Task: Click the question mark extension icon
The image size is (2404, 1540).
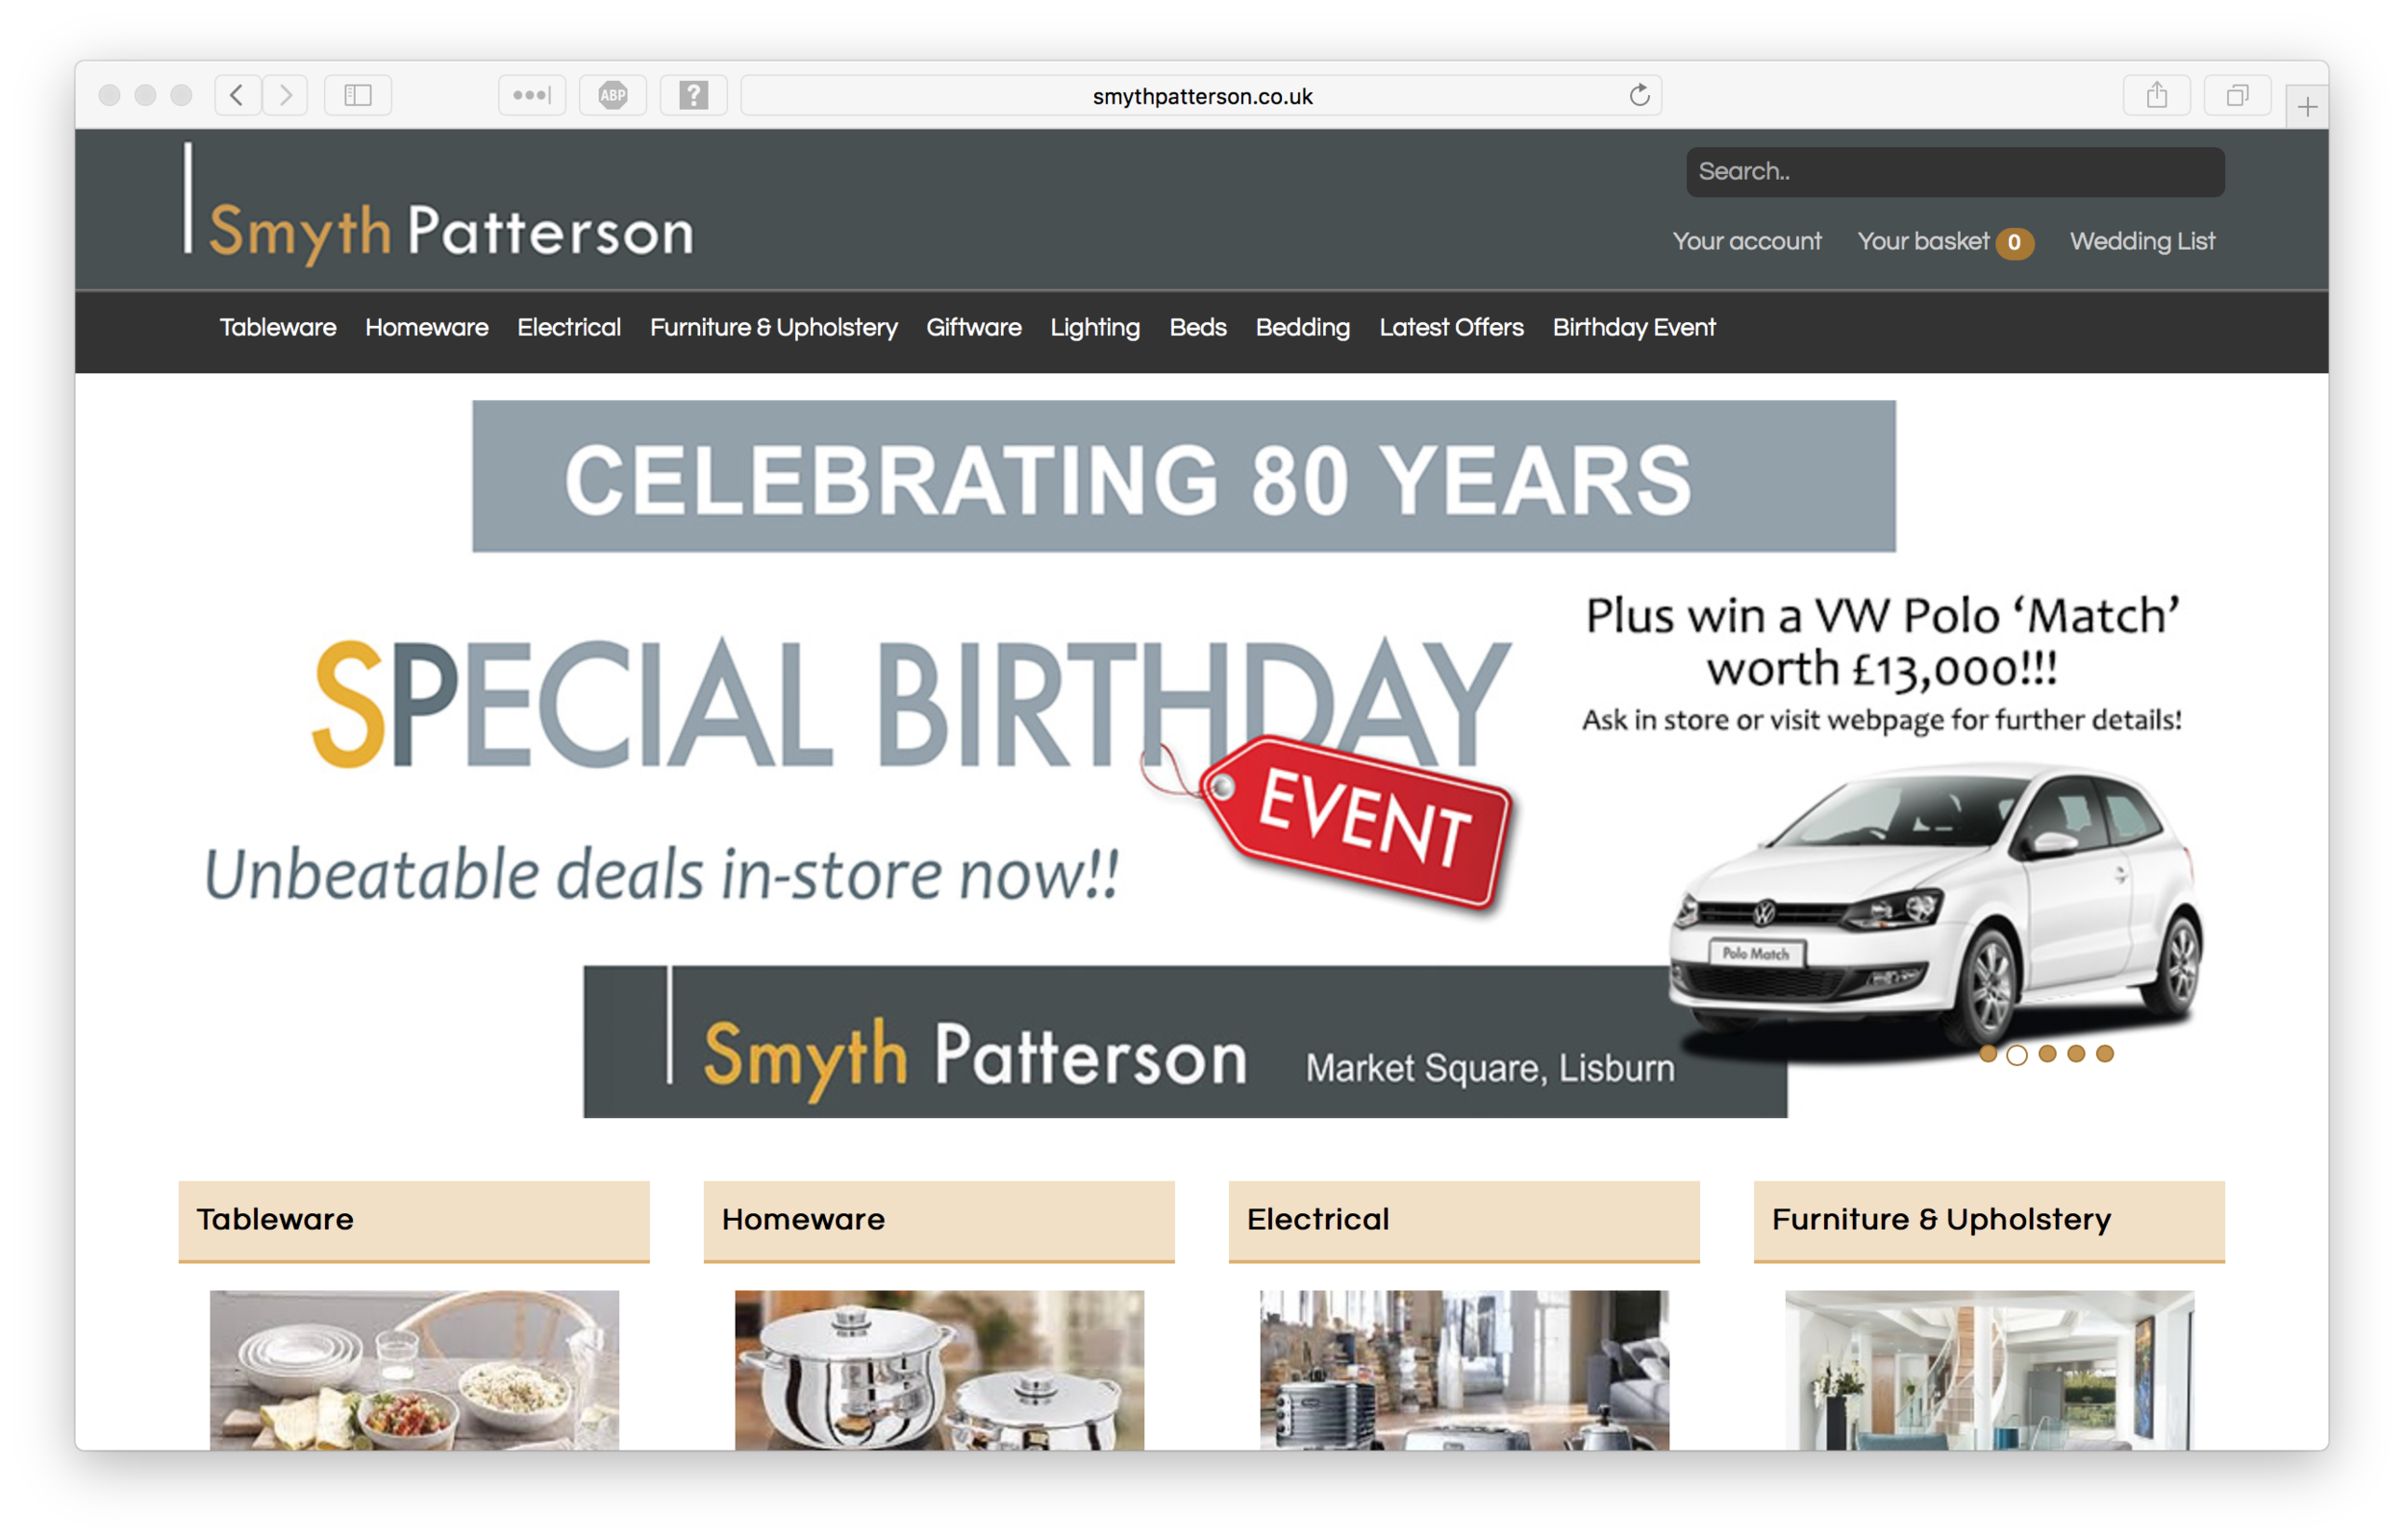Action: click(x=693, y=95)
